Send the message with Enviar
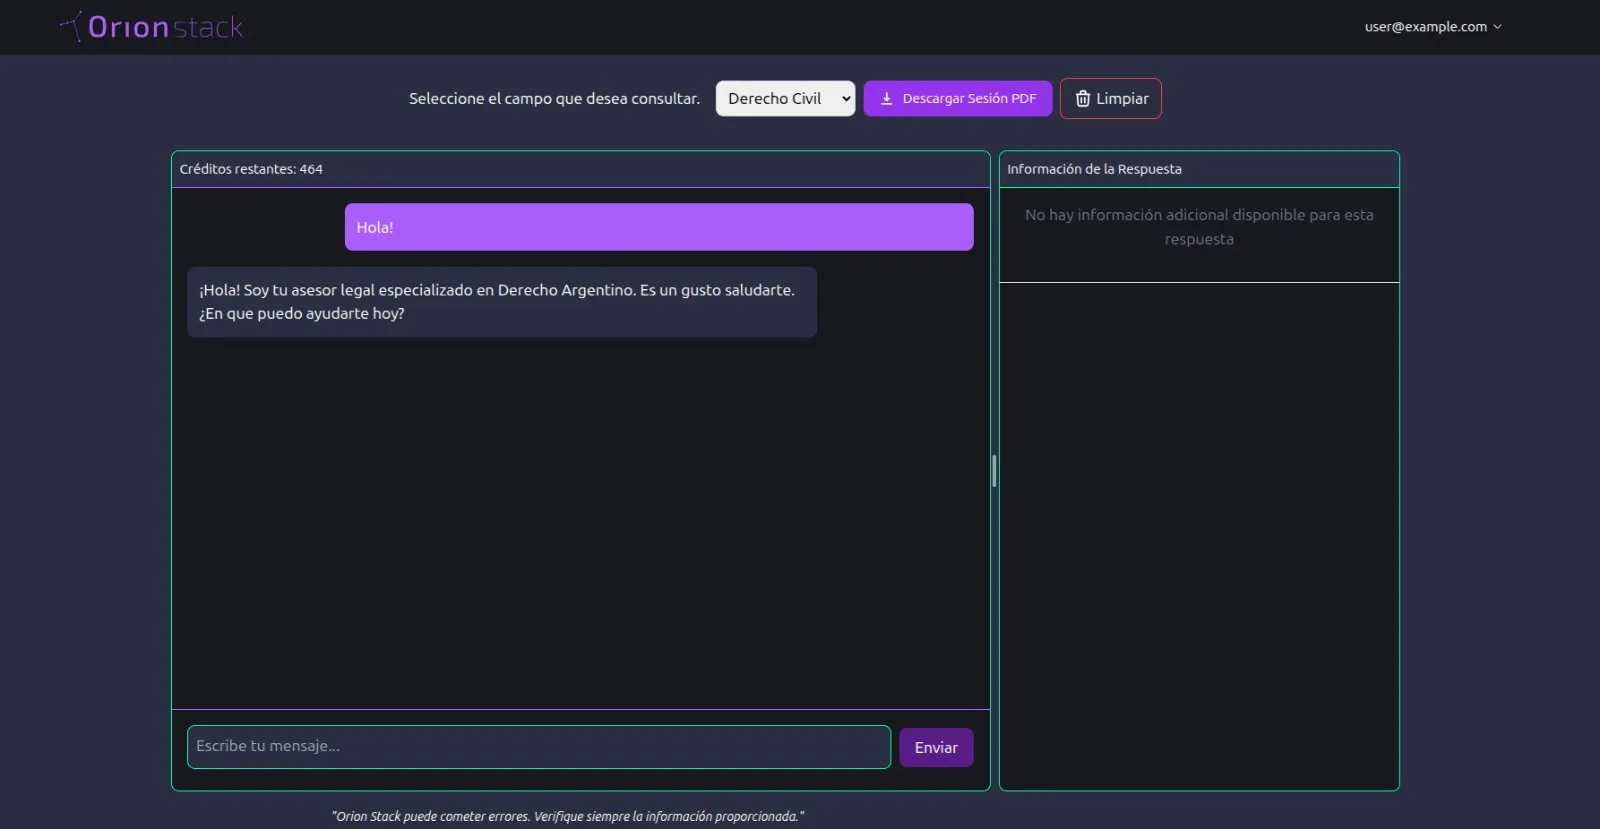Viewport: 1600px width, 829px height. 935,748
